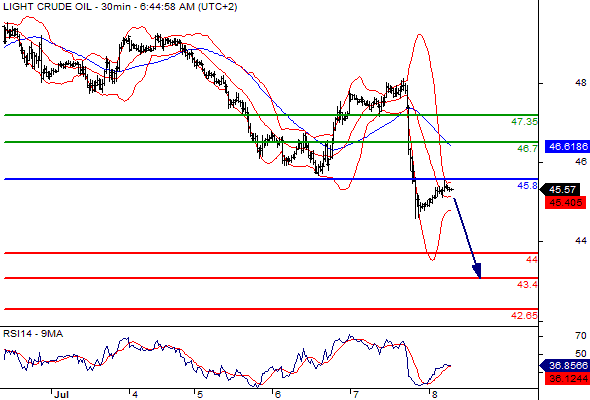Select the 47.35 green resistance line label
Image resolution: width=590 pixels, height=400 pixels.
pyautogui.click(x=524, y=122)
